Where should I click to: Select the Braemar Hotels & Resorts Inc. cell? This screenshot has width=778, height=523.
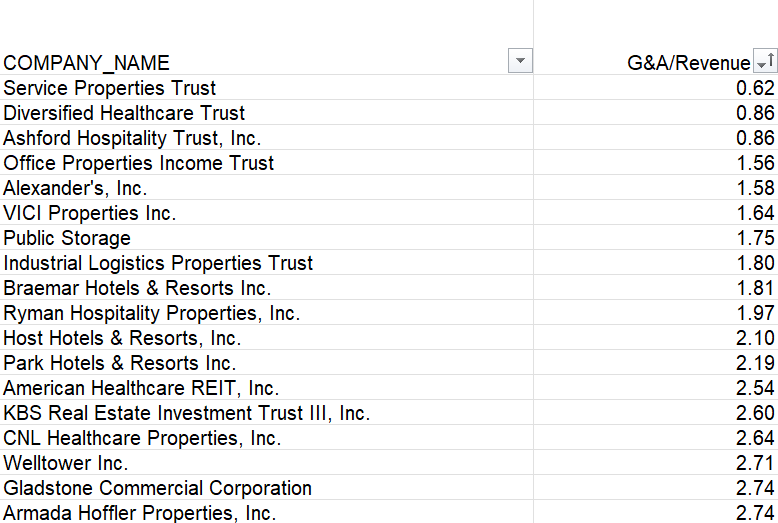137,288
